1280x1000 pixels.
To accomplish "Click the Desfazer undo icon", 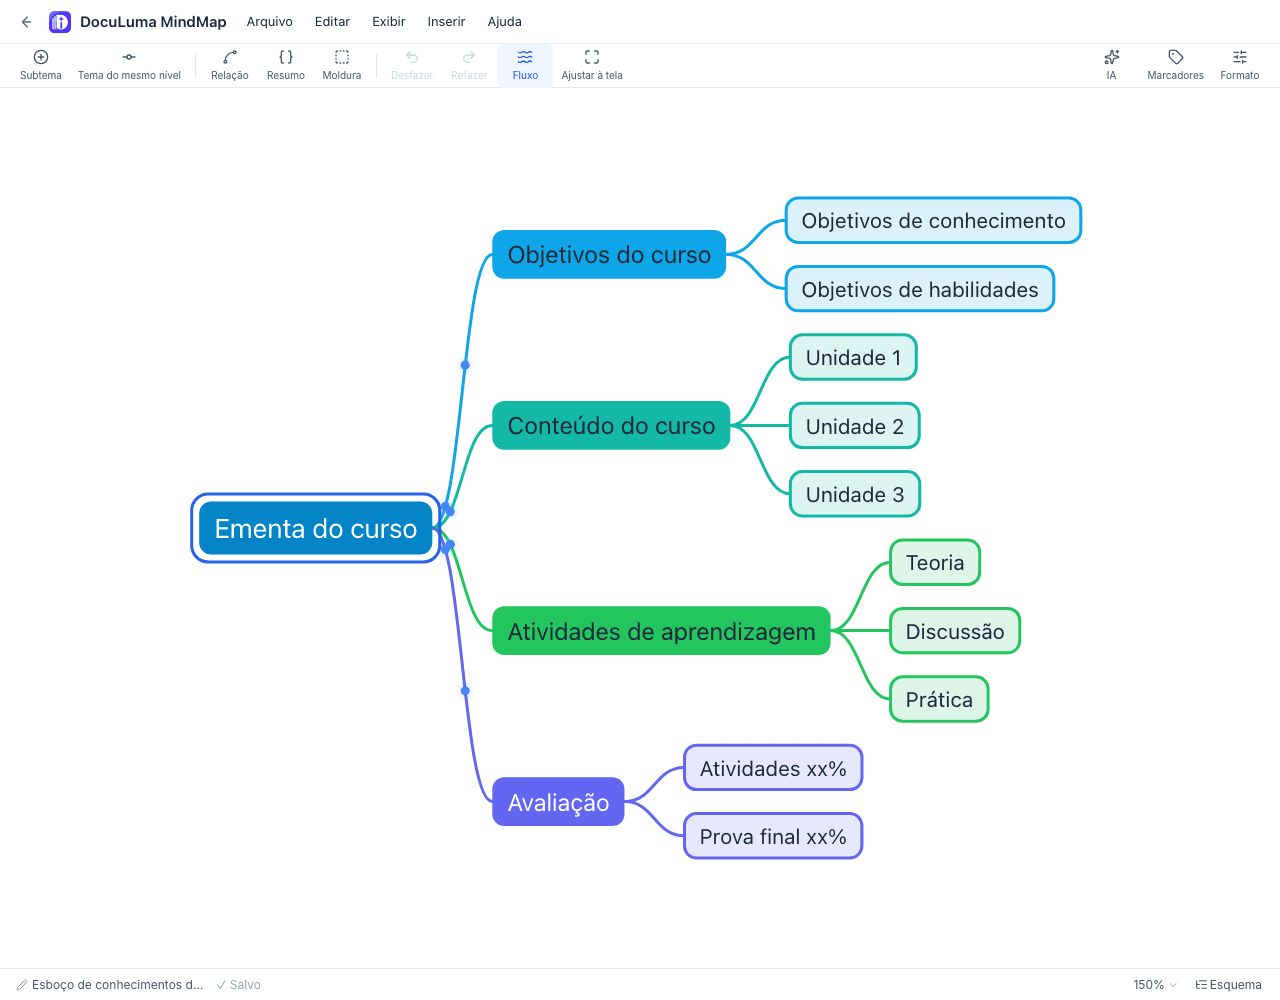I will (412, 58).
